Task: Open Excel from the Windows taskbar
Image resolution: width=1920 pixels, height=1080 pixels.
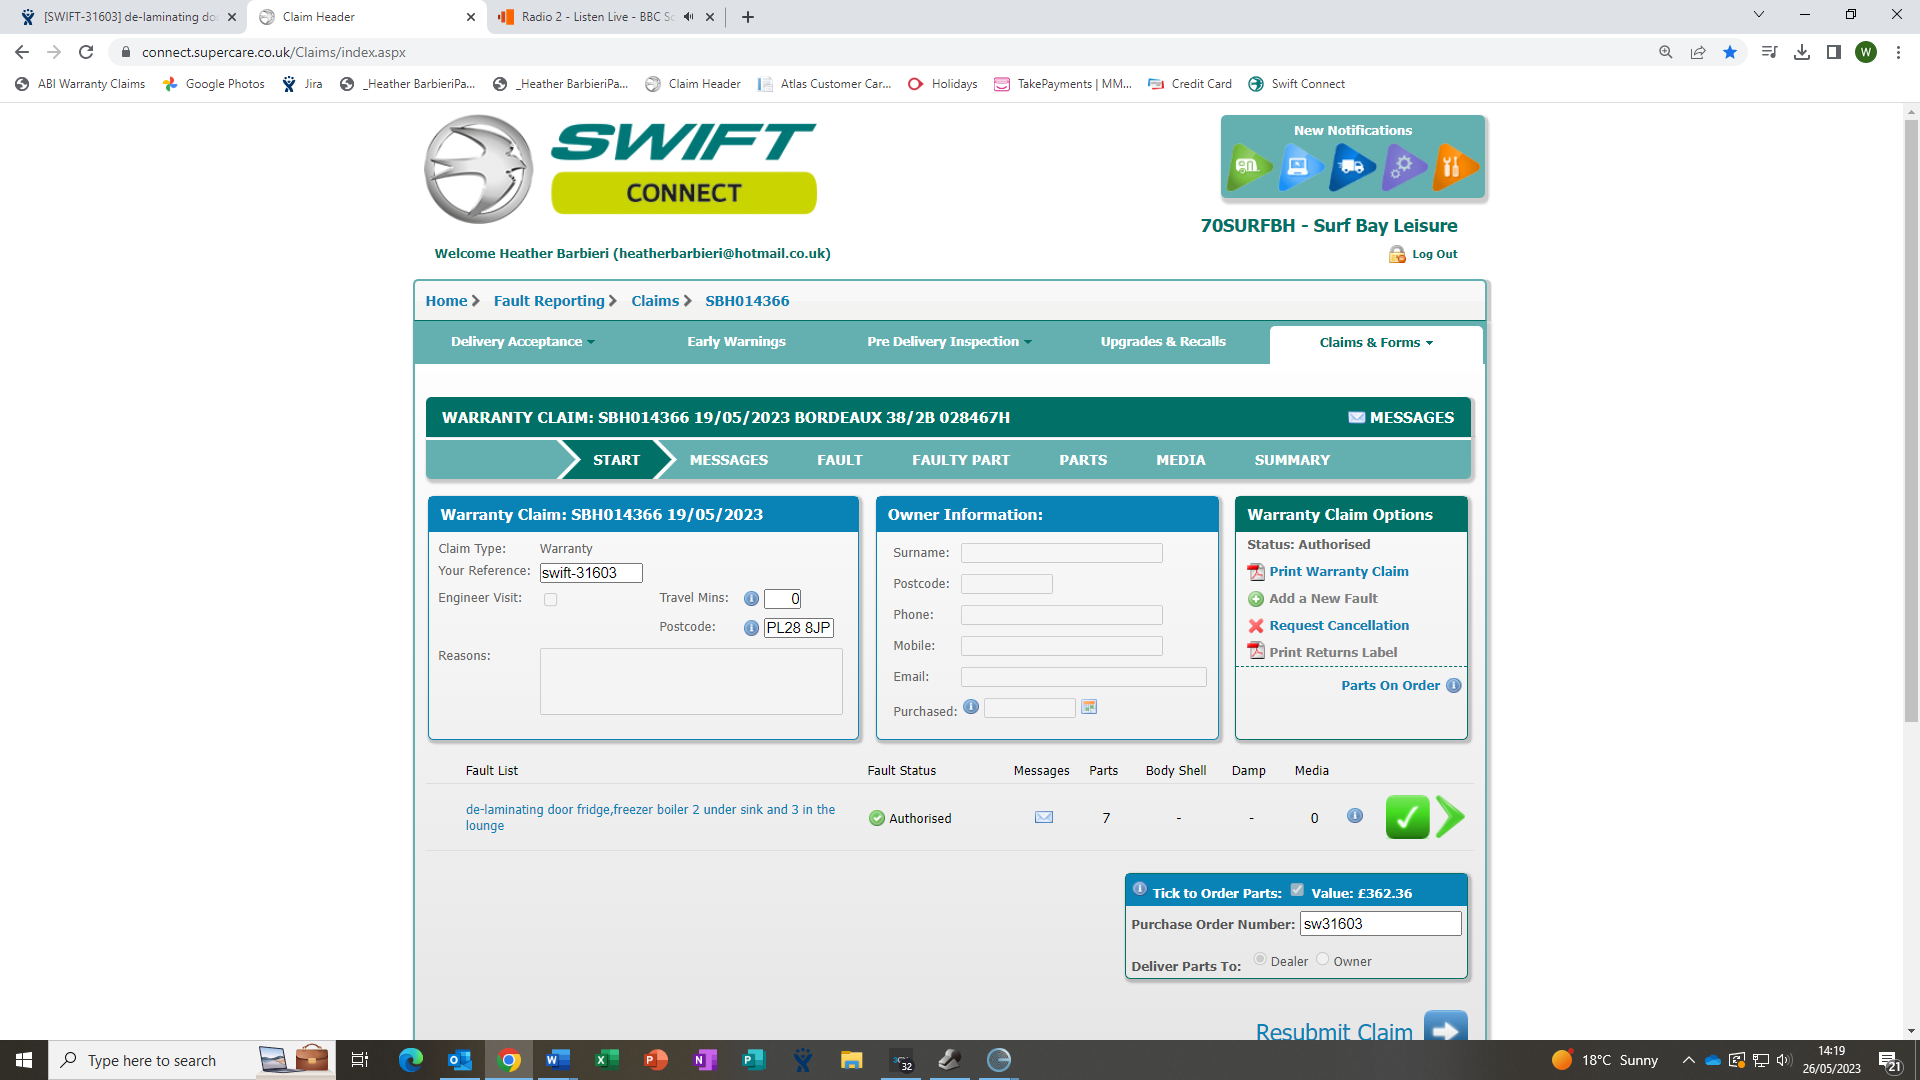Action: (607, 1060)
